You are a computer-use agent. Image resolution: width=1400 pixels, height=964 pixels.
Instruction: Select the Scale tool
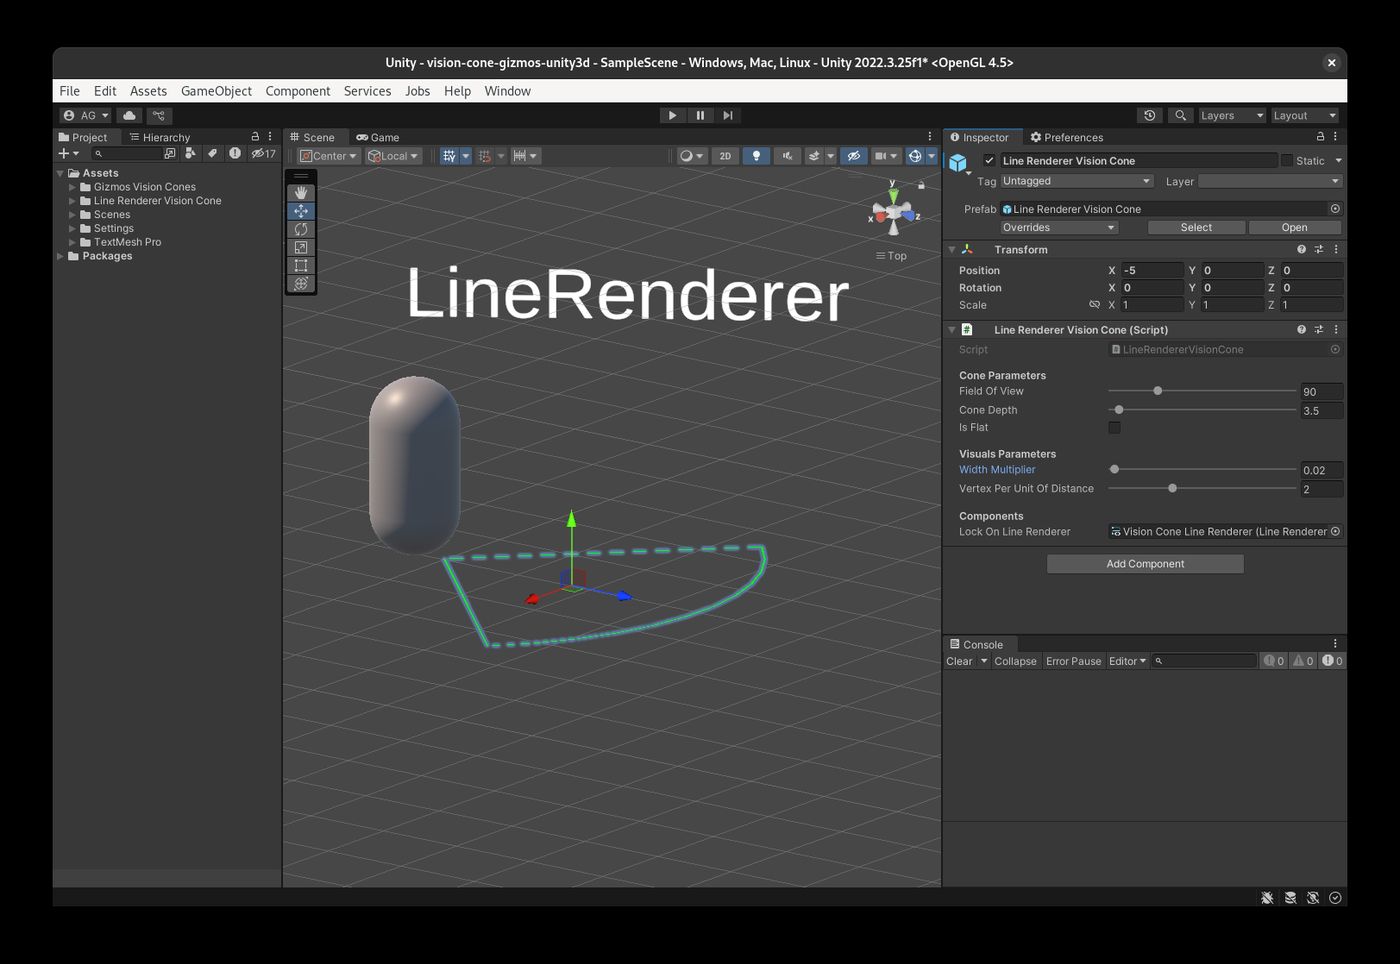[301, 247]
